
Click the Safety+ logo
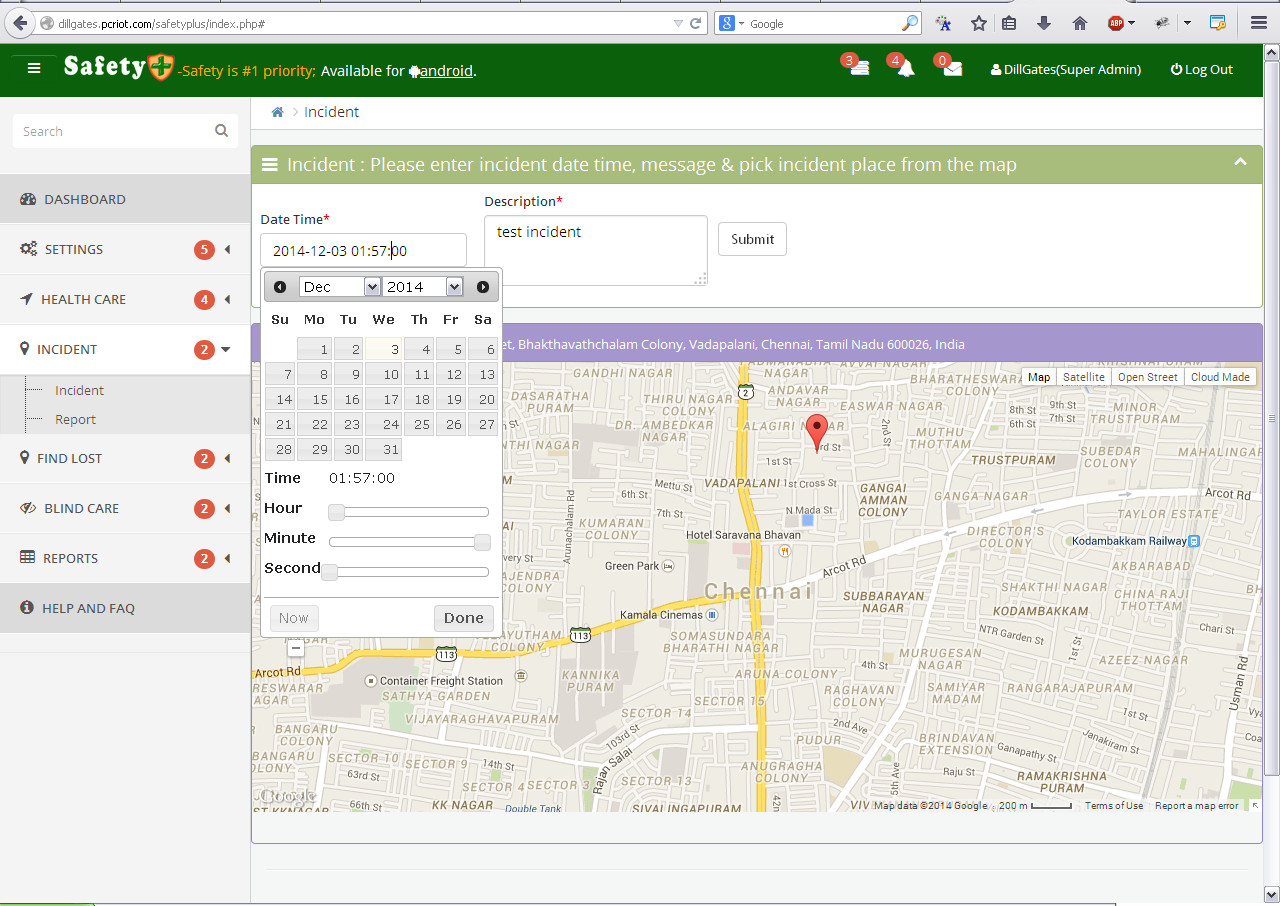click(x=118, y=67)
